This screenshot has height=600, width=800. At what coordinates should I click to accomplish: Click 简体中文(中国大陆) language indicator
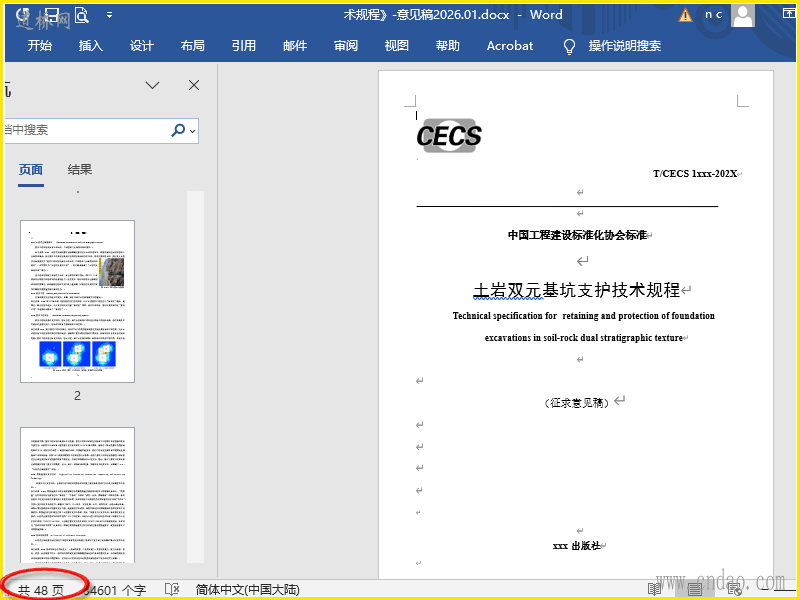(x=247, y=590)
